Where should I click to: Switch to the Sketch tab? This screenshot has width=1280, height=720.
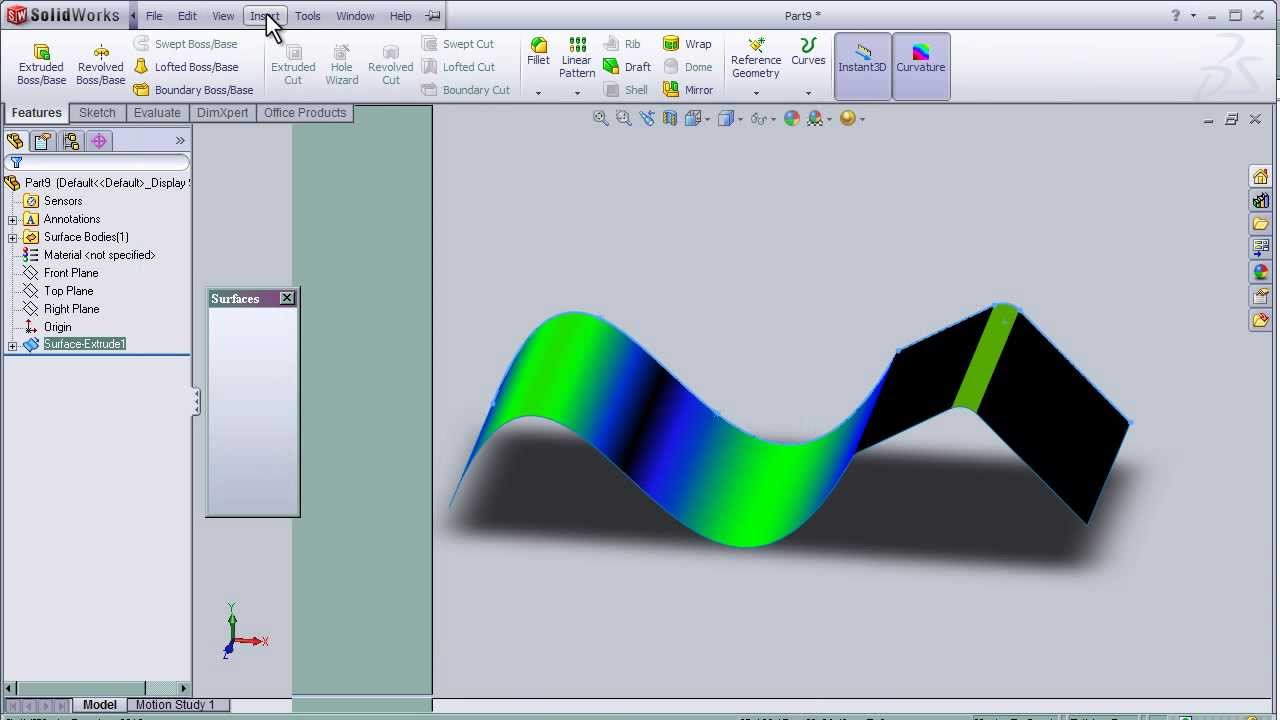(97, 113)
